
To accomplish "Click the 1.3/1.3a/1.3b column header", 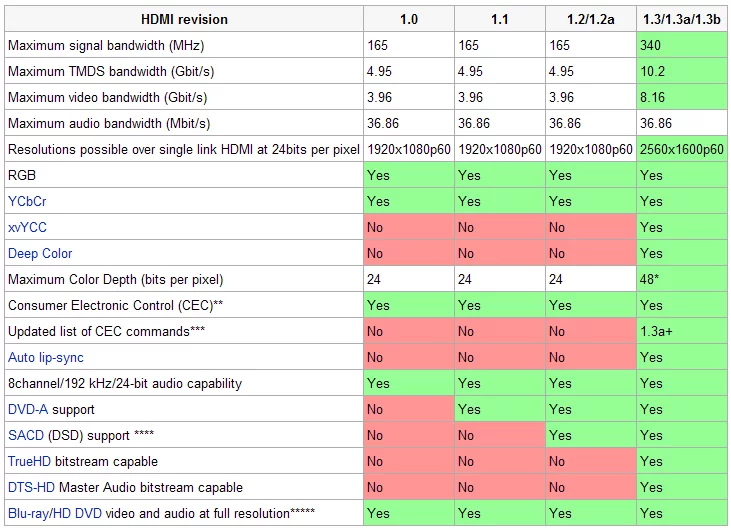I will point(683,19).
